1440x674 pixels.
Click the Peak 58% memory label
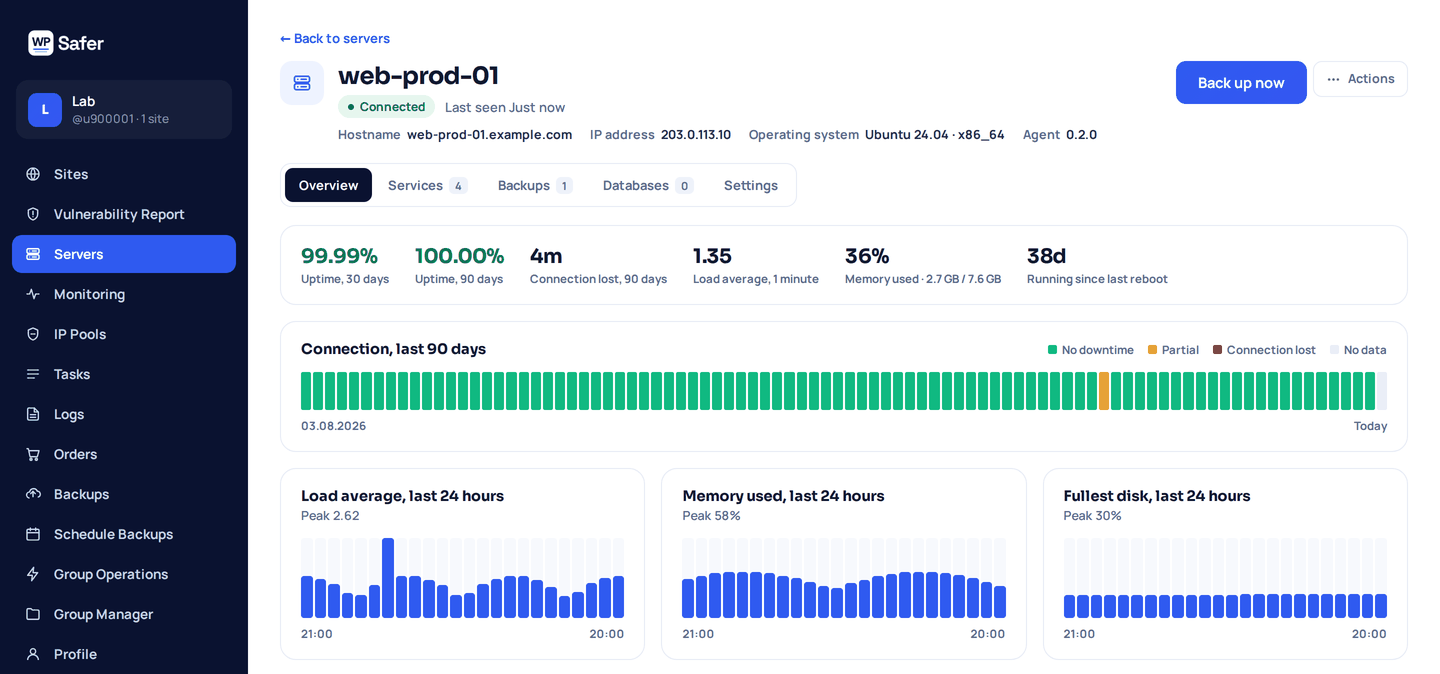tap(711, 516)
